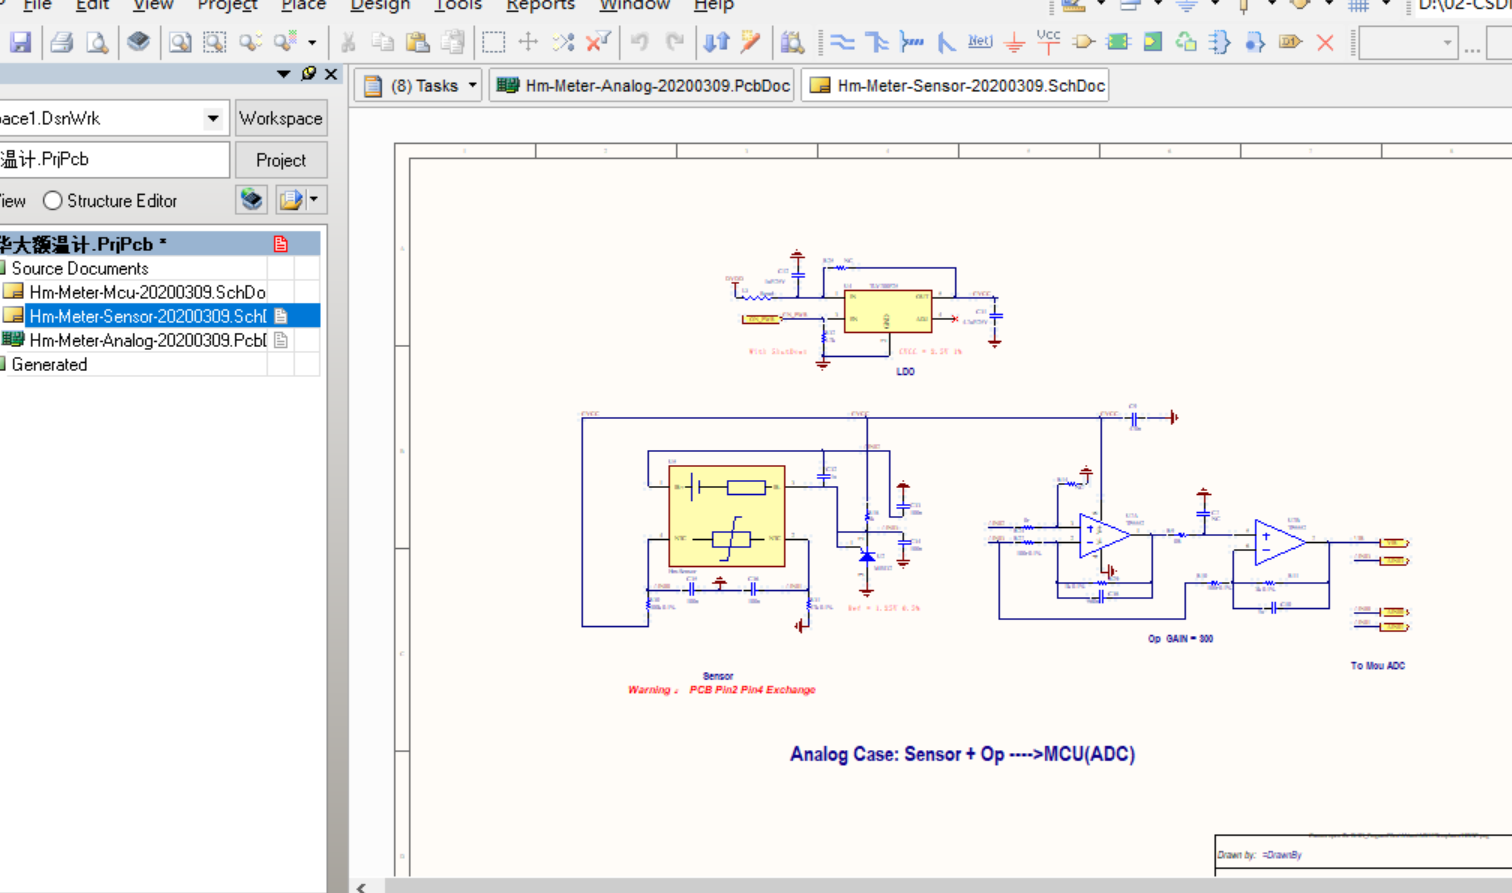The width and height of the screenshot is (1512, 893).
Task: Click the Move selection icon
Action: 528,42
